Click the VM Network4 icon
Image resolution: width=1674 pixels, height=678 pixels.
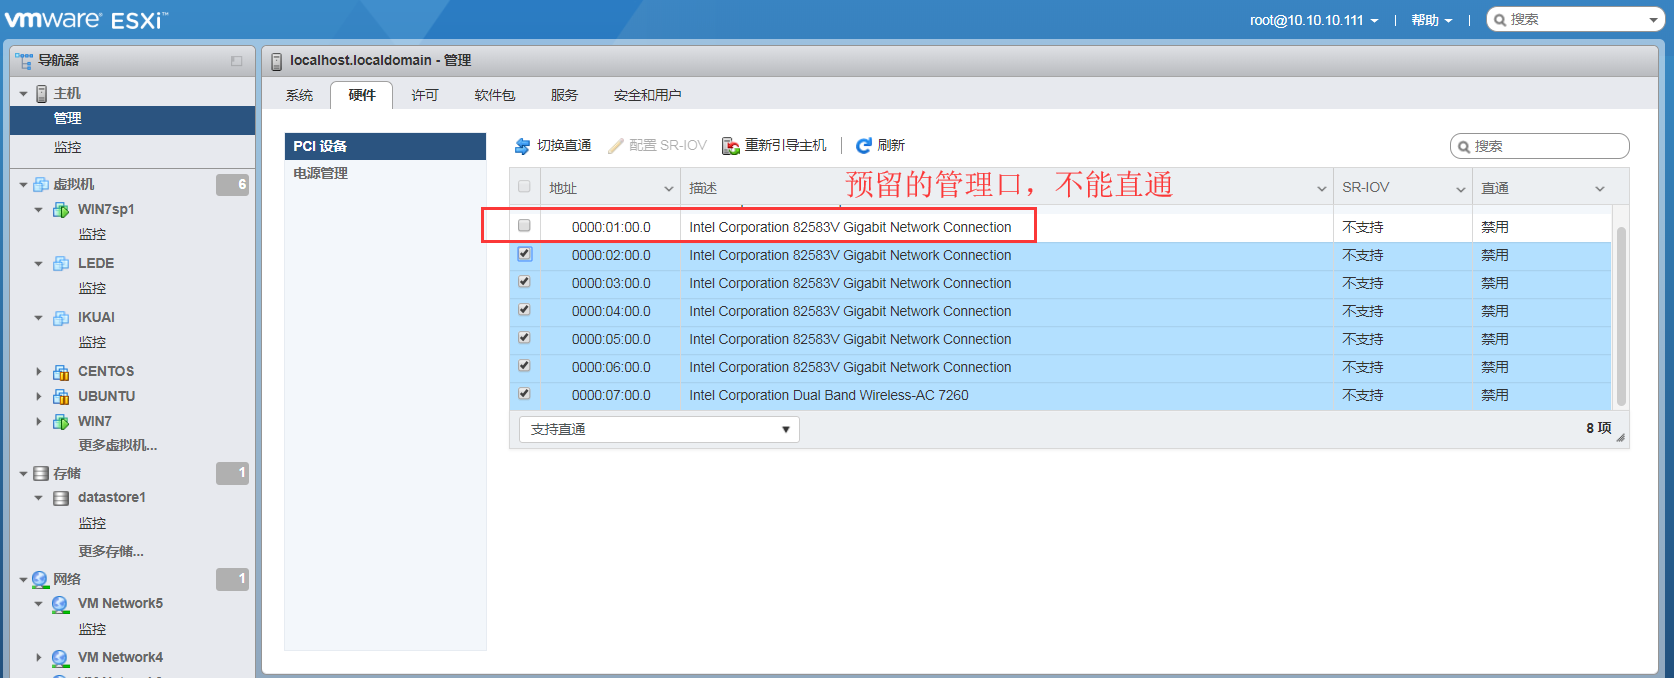tap(60, 658)
